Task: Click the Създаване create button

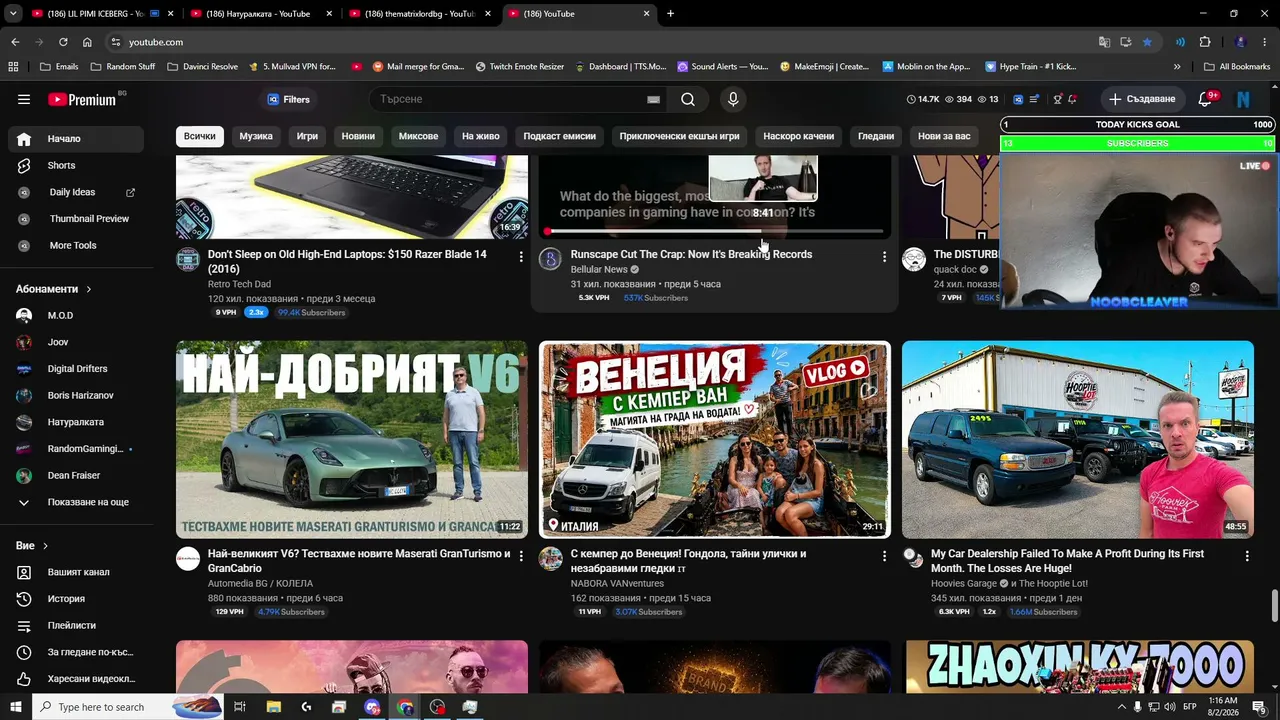Action: pyautogui.click(x=1142, y=99)
